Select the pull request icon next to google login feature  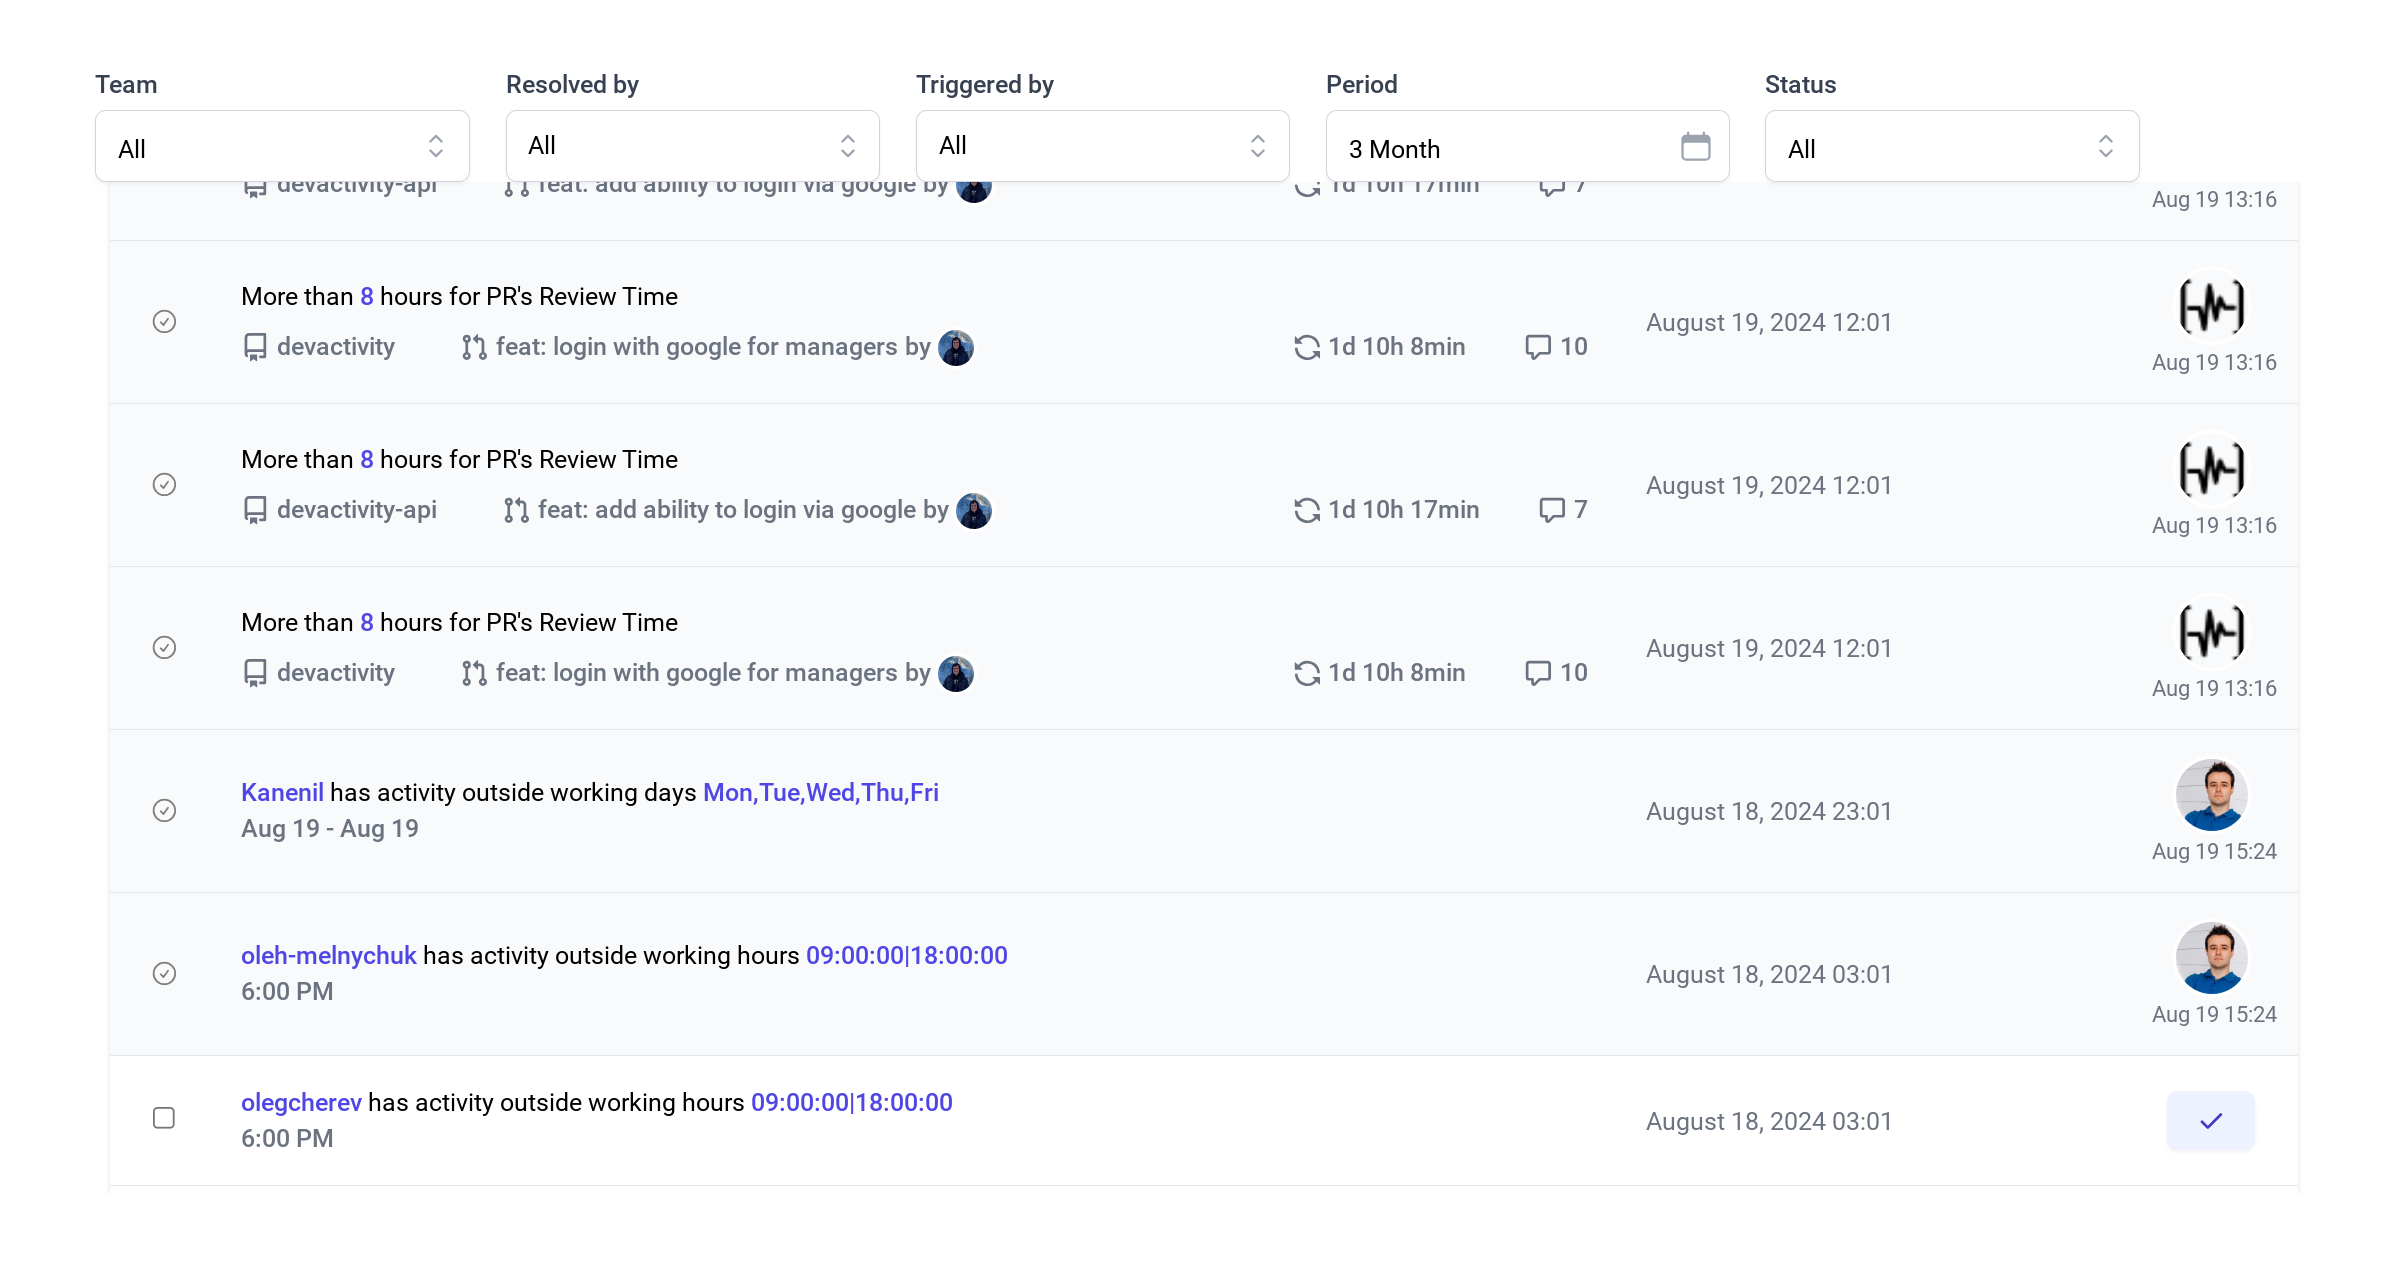click(x=474, y=347)
